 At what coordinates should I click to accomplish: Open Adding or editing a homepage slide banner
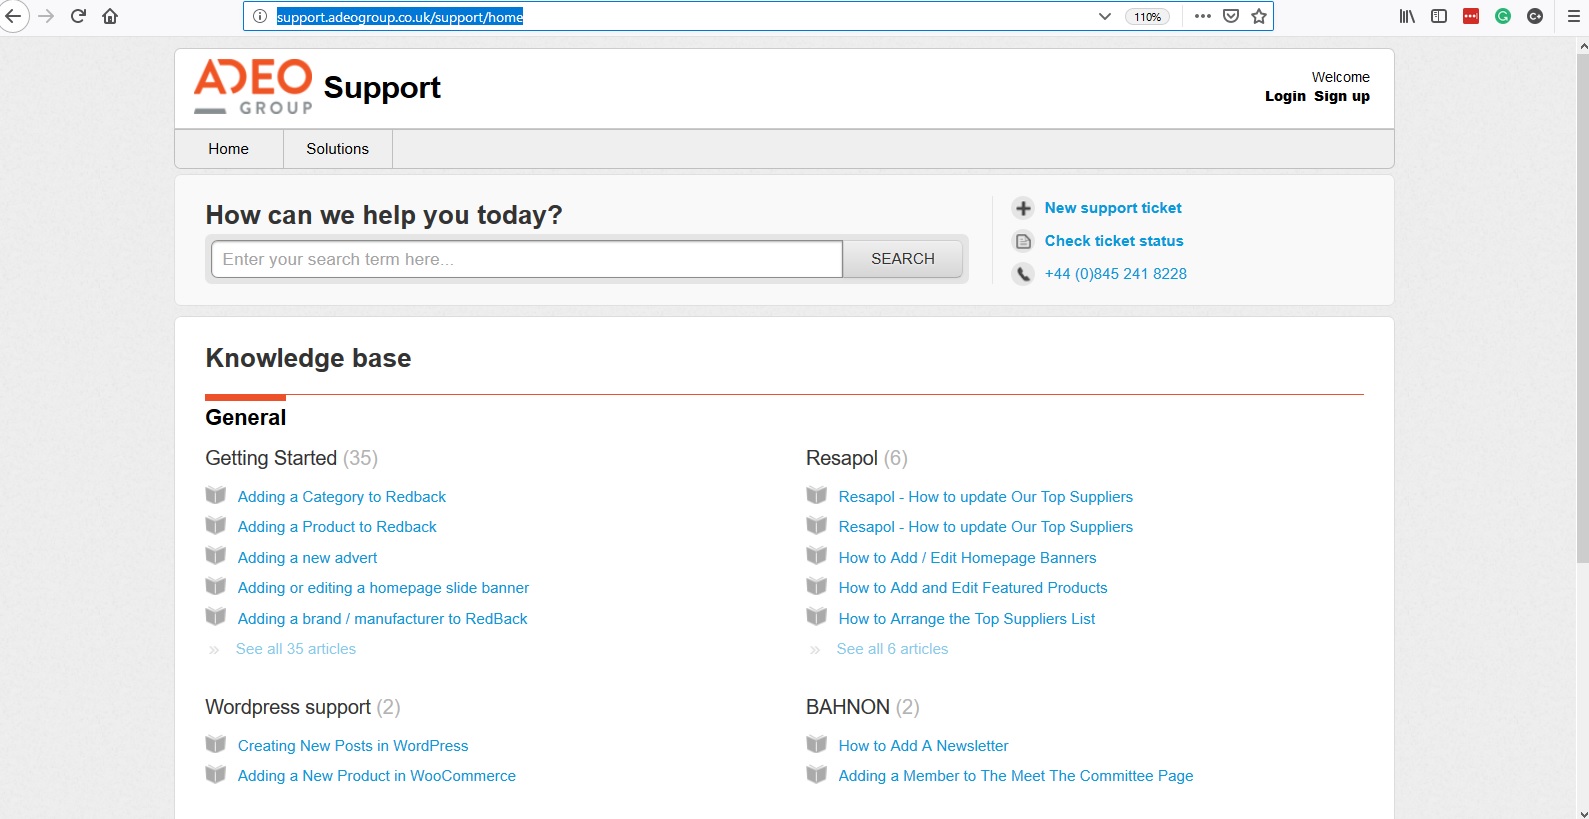click(x=383, y=588)
